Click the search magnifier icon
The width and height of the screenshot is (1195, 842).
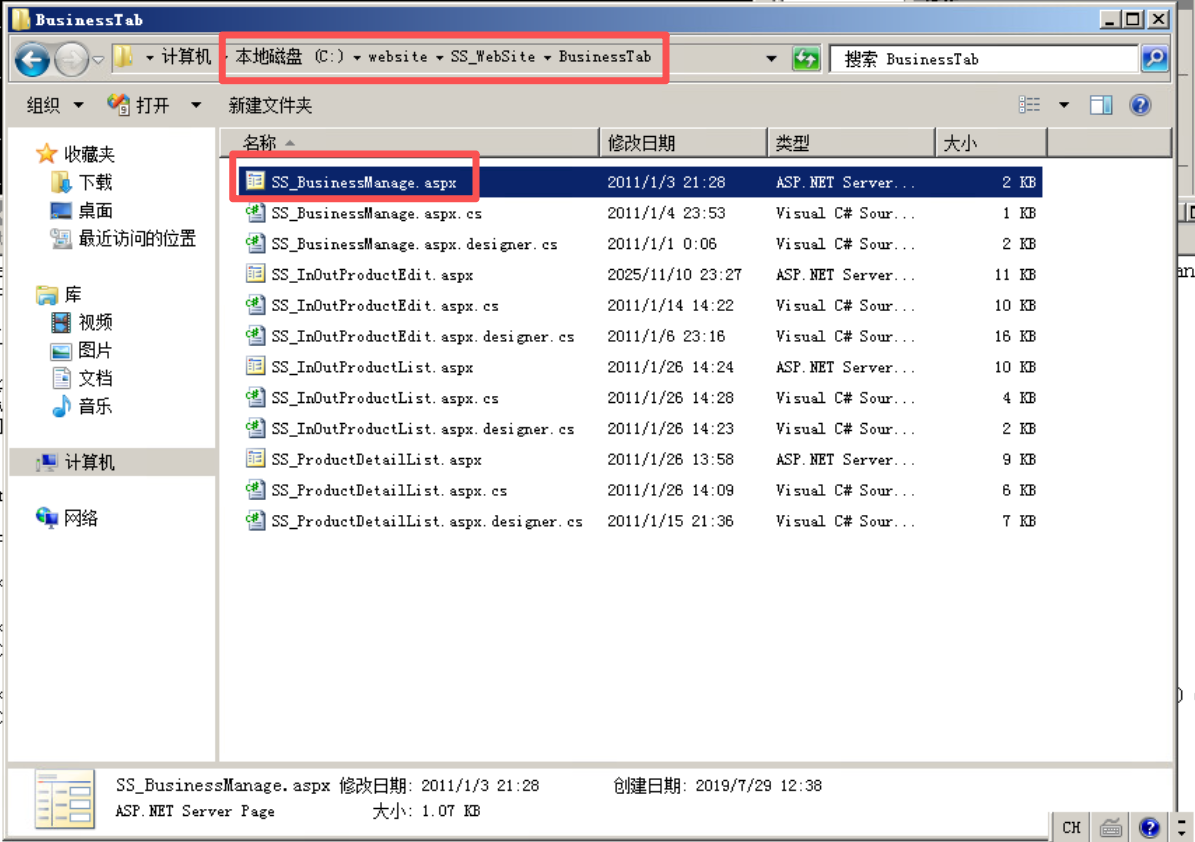coord(1153,59)
